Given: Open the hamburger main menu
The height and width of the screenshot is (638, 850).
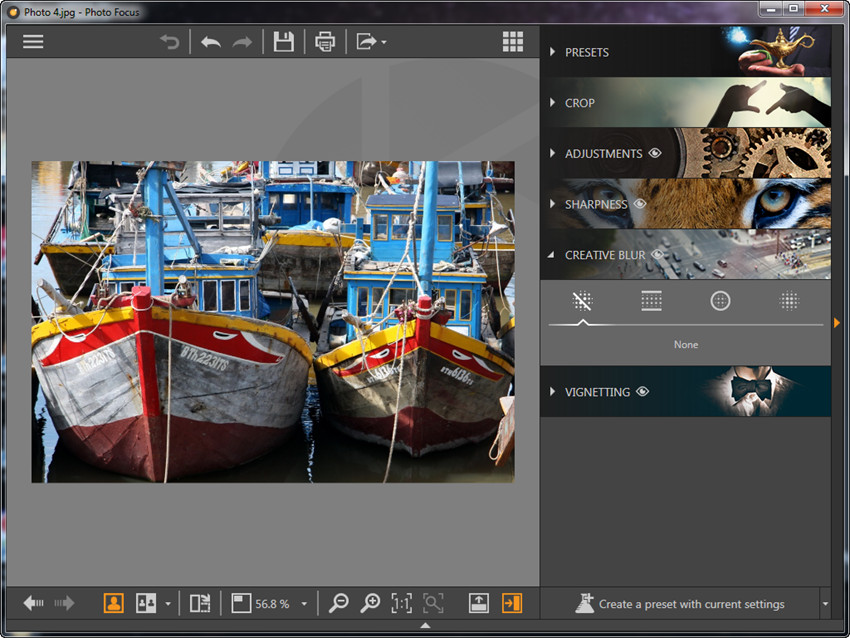Looking at the screenshot, I should [33, 42].
